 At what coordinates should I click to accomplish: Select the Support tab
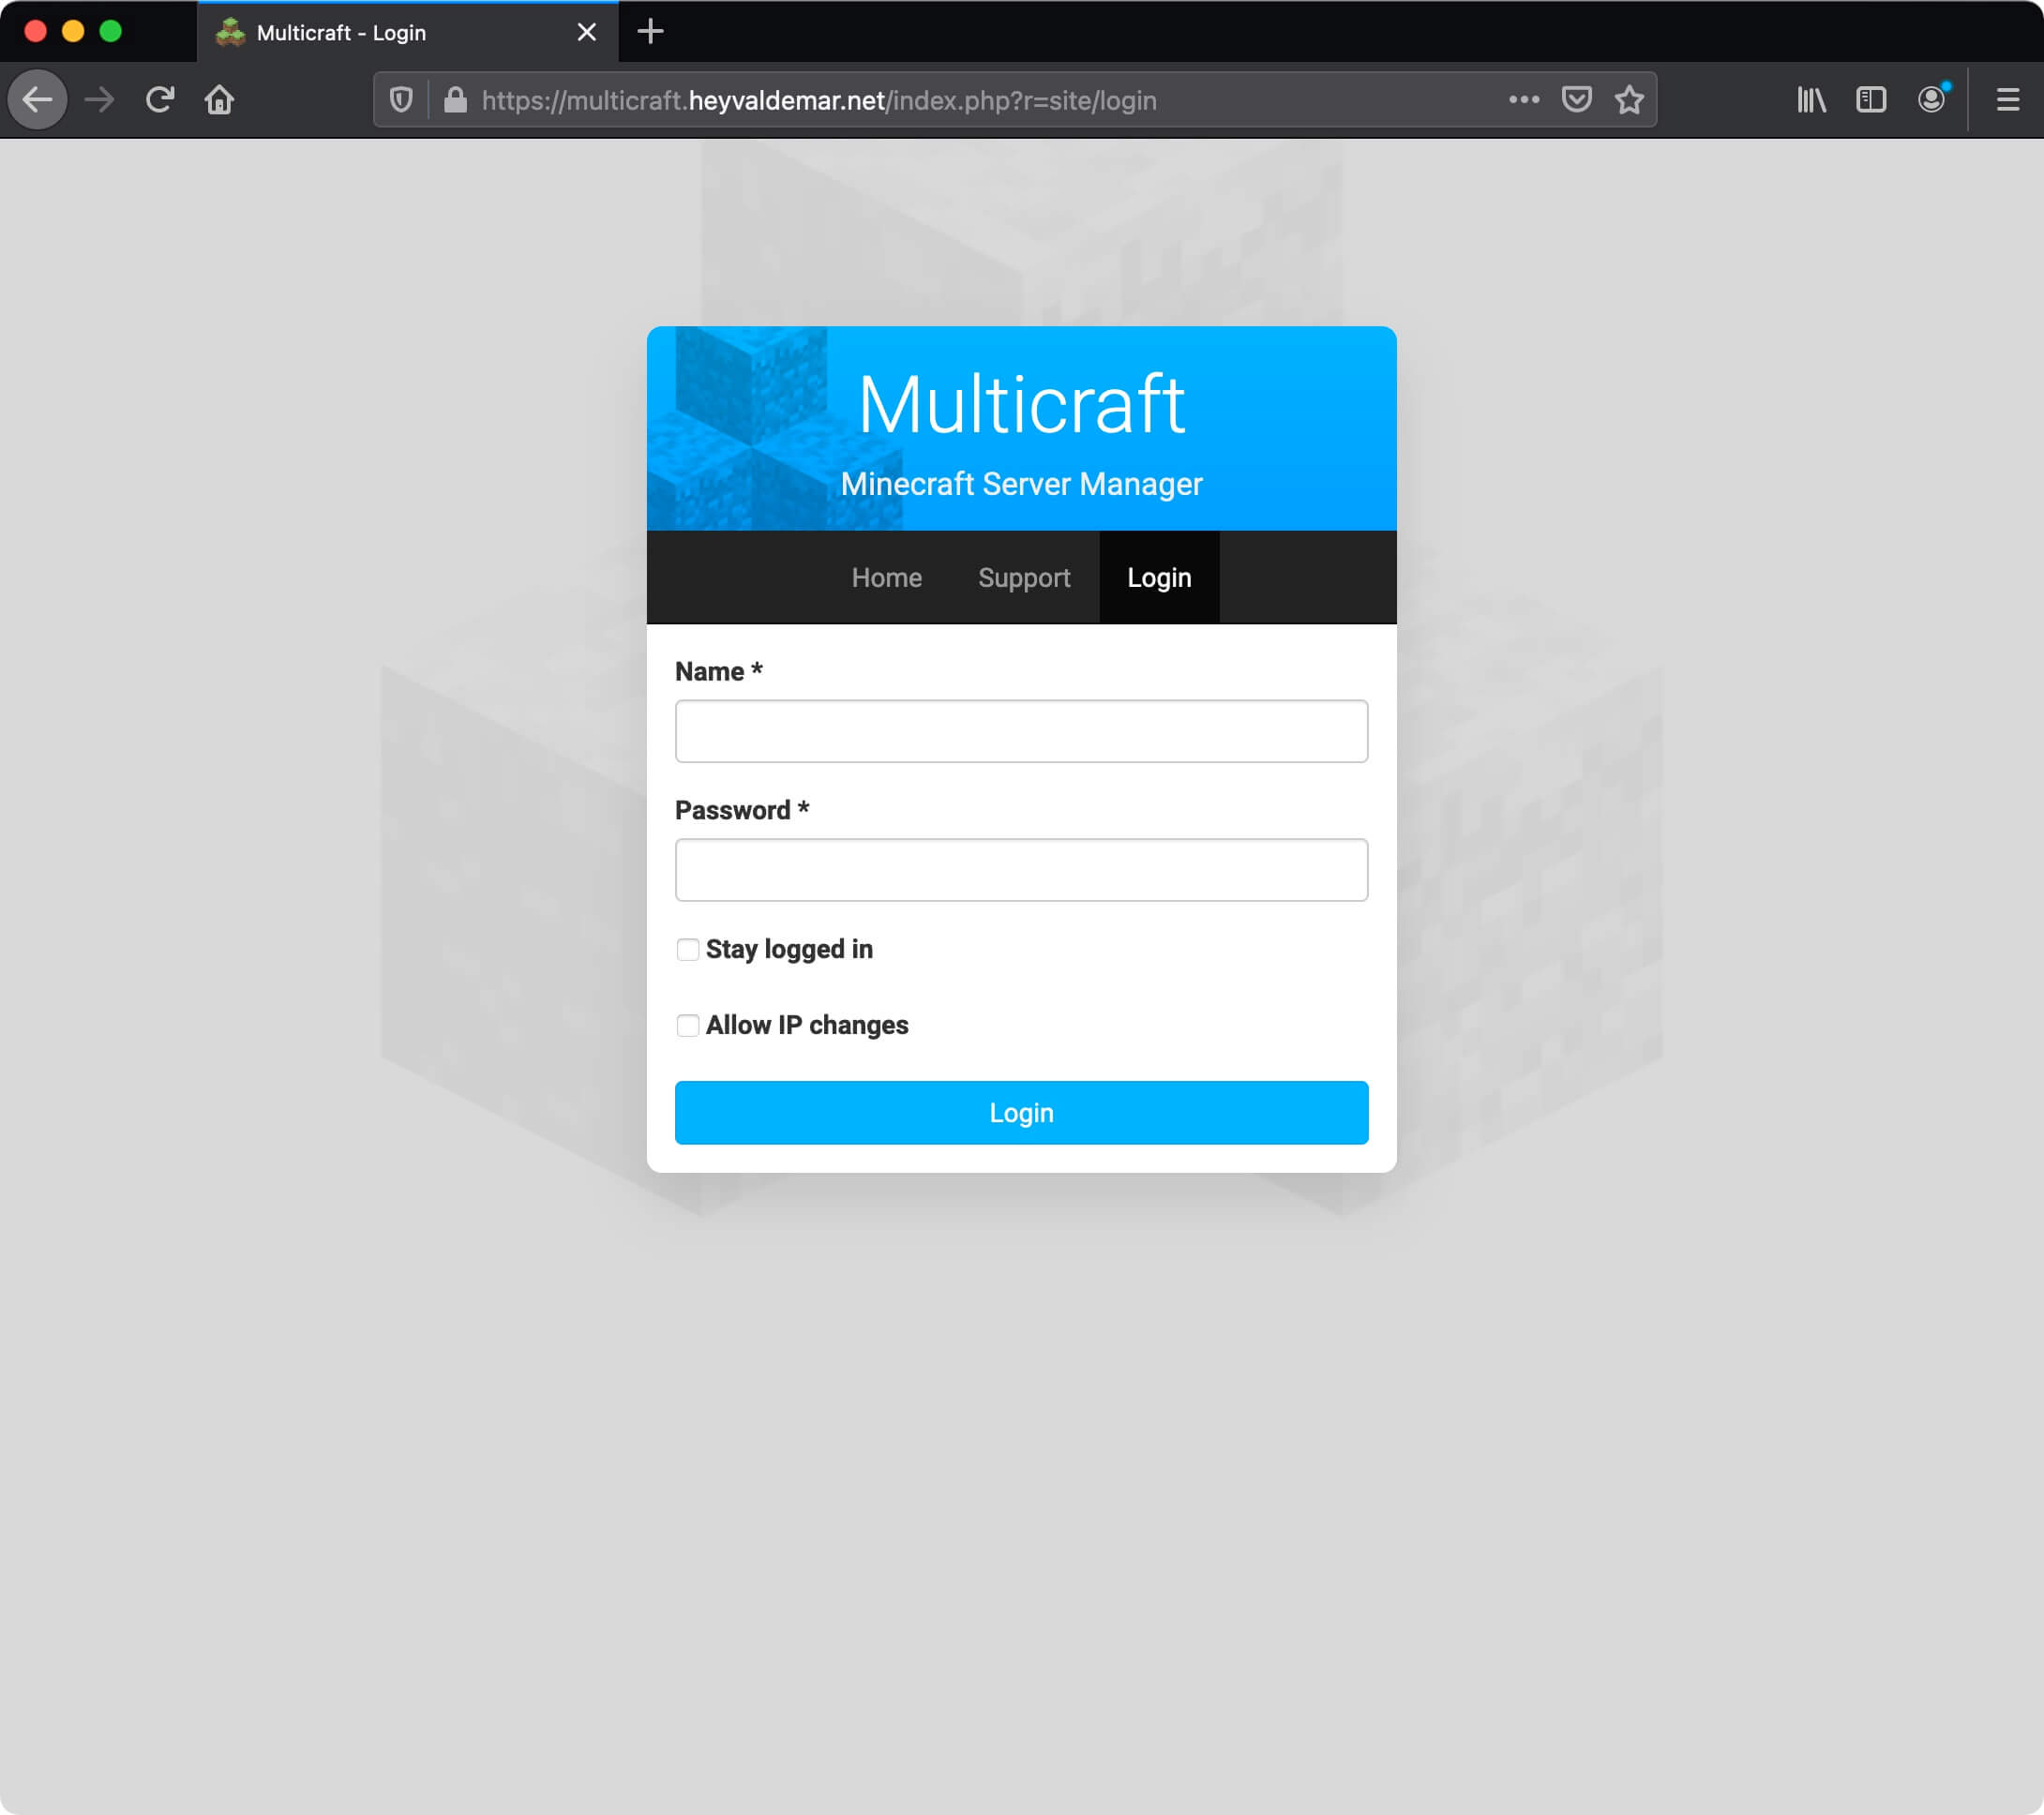(1025, 577)
